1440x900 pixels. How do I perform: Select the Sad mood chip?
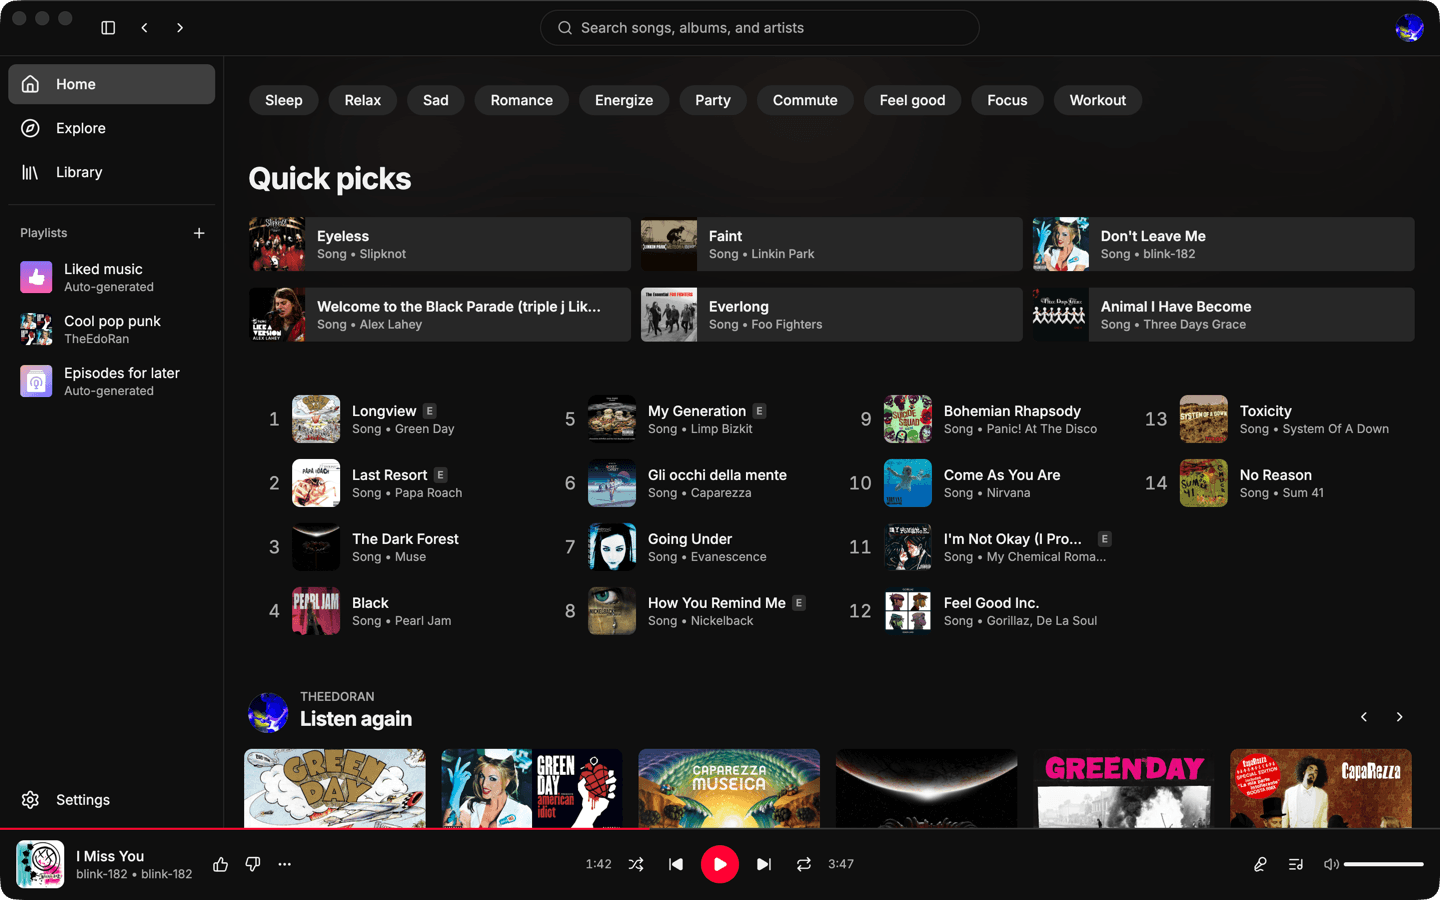pyautogui.click(x=436, y=100)
